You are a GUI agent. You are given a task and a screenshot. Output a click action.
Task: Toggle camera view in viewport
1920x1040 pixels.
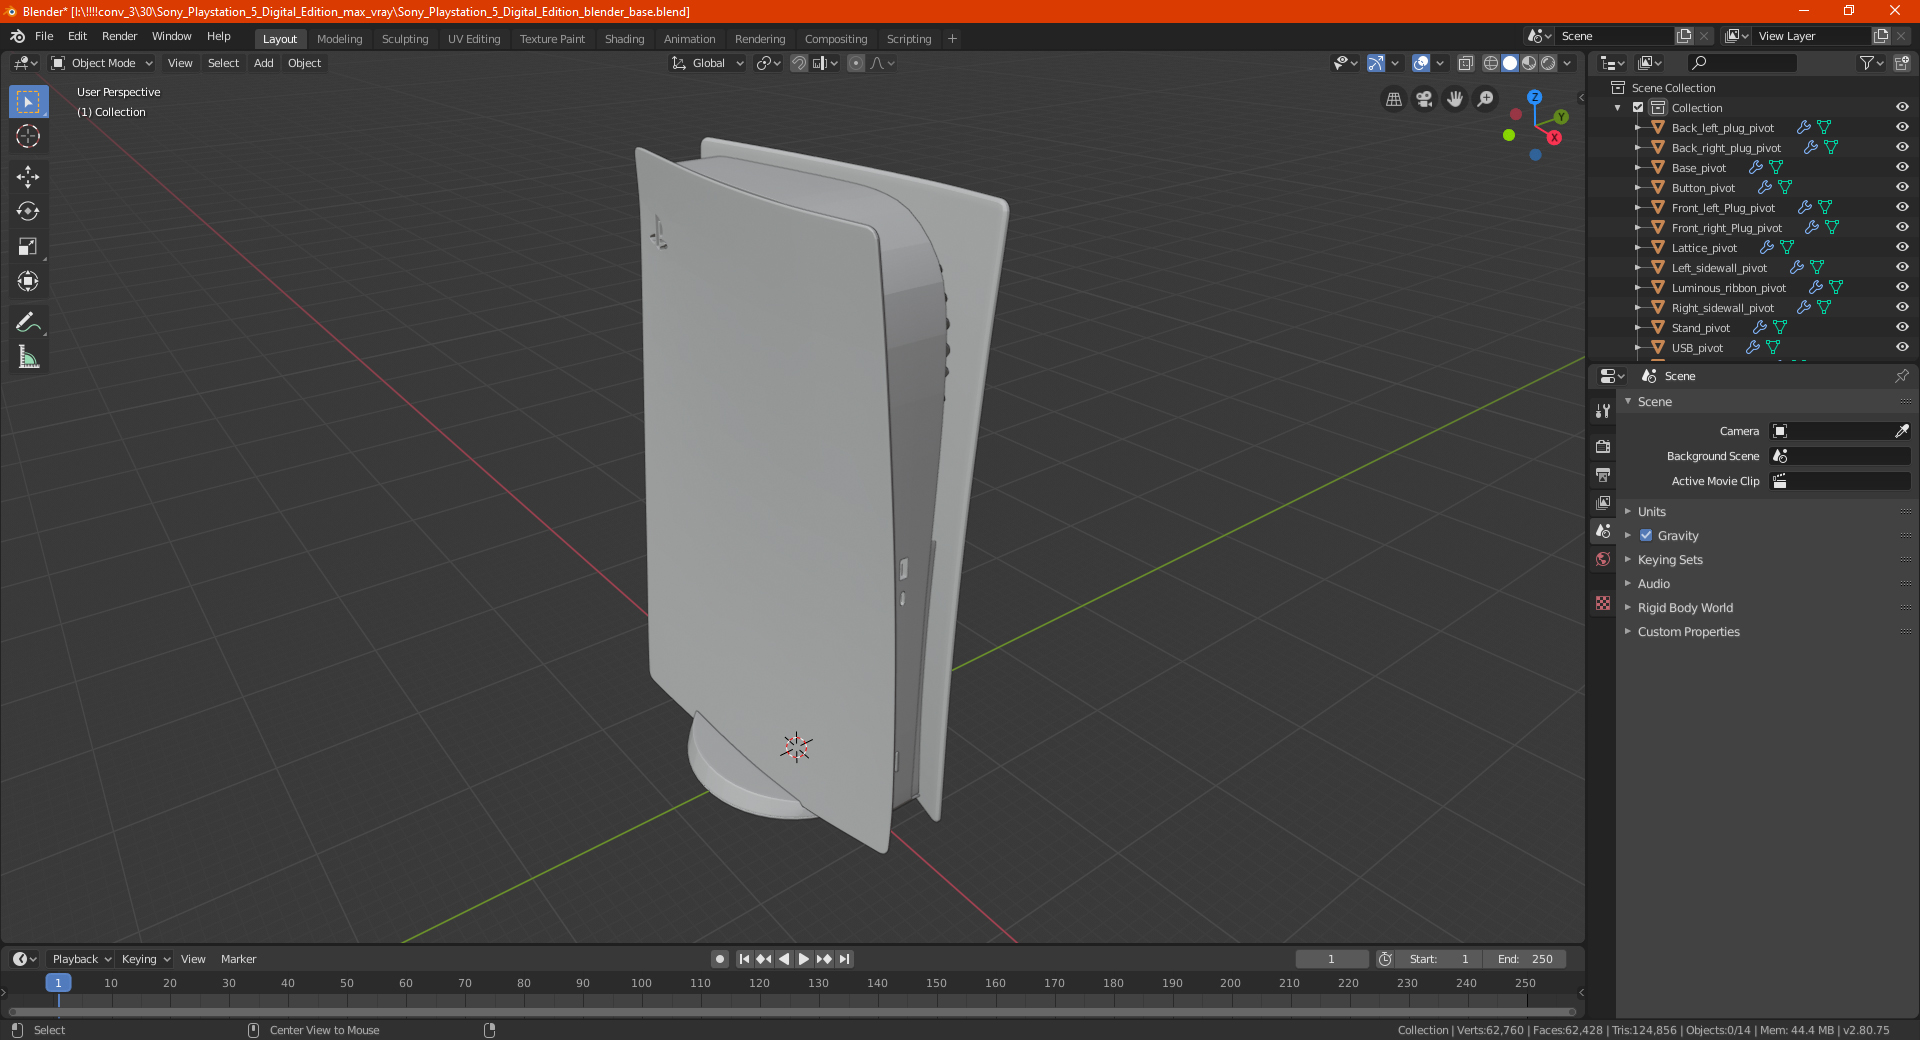[x=1424, y=99]
